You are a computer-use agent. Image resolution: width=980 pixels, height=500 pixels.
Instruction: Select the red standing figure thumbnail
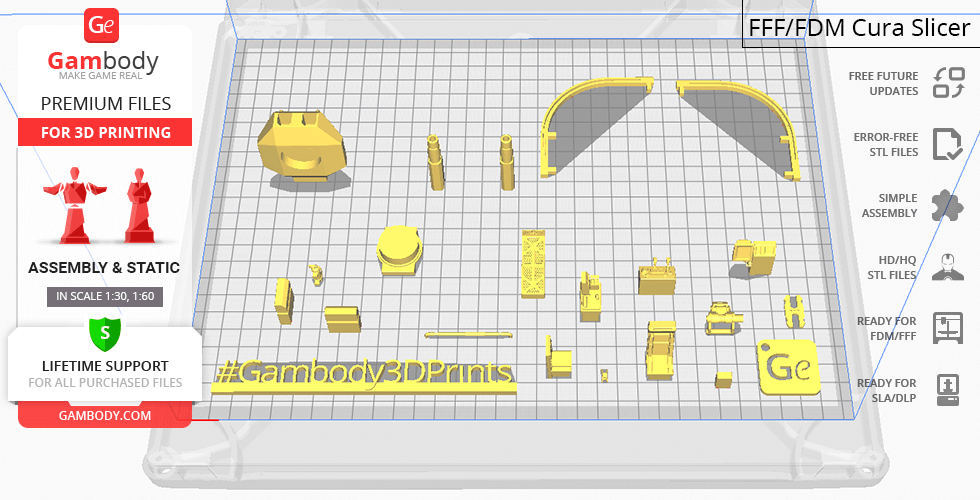pos(139,205)
